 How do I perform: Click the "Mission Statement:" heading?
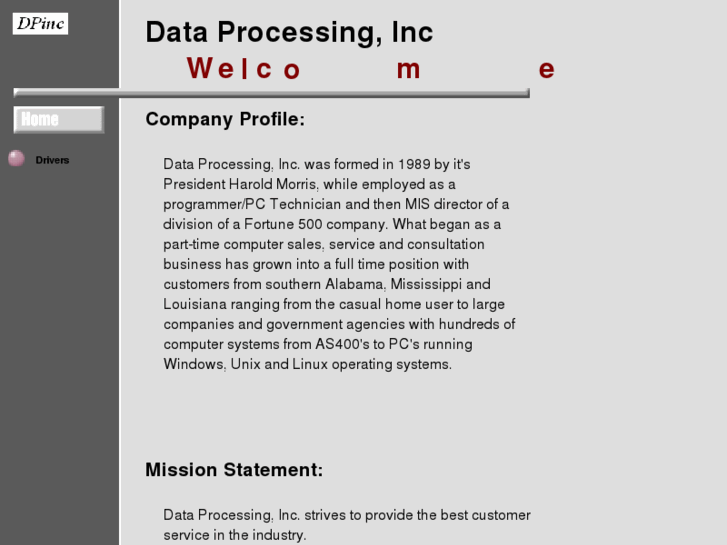pyautogui.click(x=234, y=470)
